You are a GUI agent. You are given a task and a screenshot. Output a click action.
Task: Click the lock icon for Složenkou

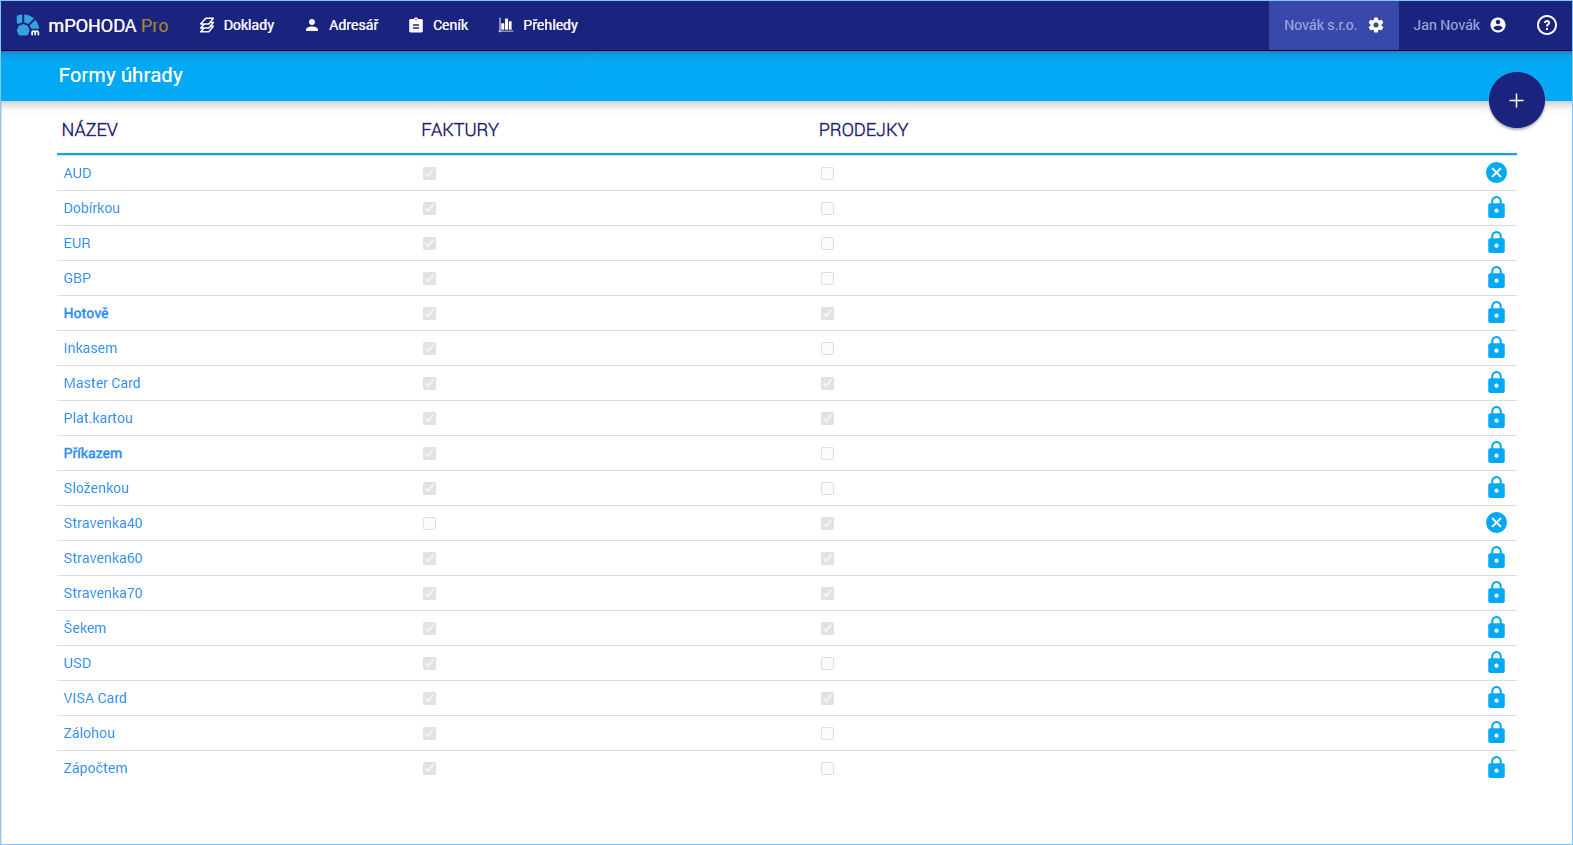1496,487
